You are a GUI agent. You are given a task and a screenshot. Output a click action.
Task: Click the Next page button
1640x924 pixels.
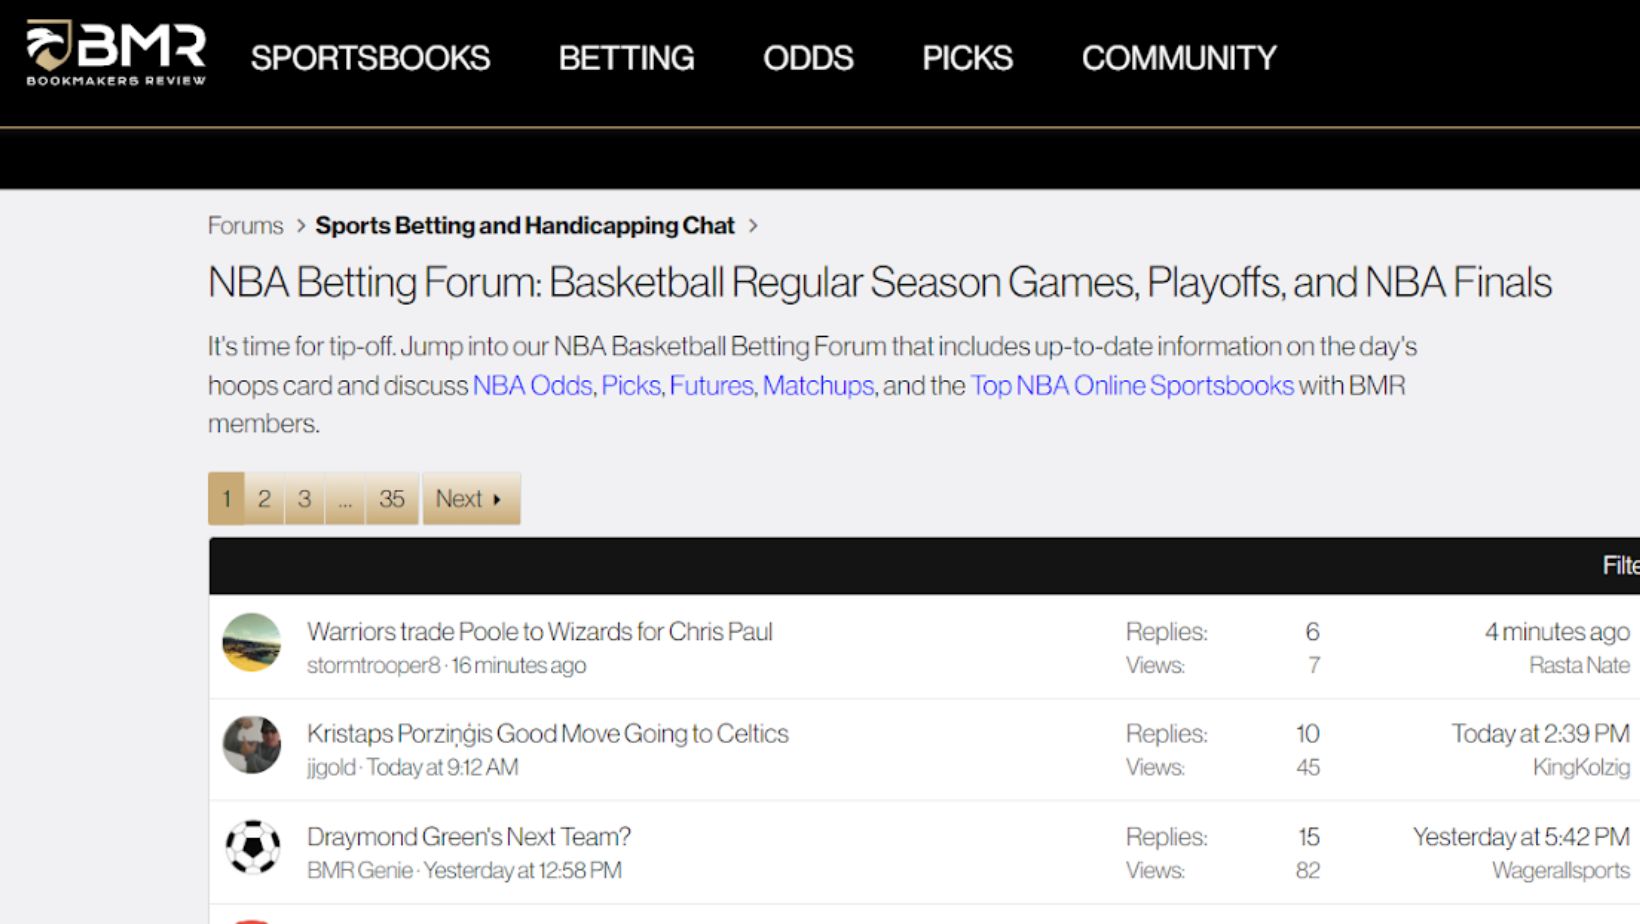point(471,499)
